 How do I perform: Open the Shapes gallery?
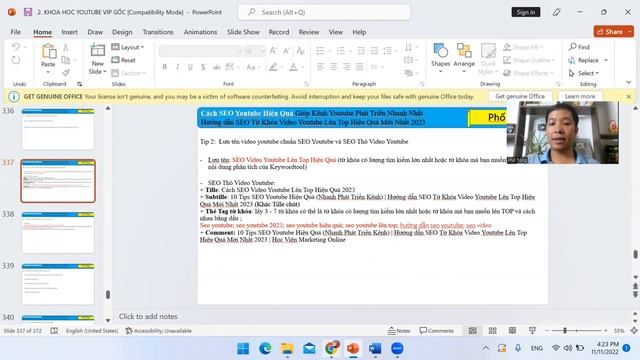click(440, 58)
